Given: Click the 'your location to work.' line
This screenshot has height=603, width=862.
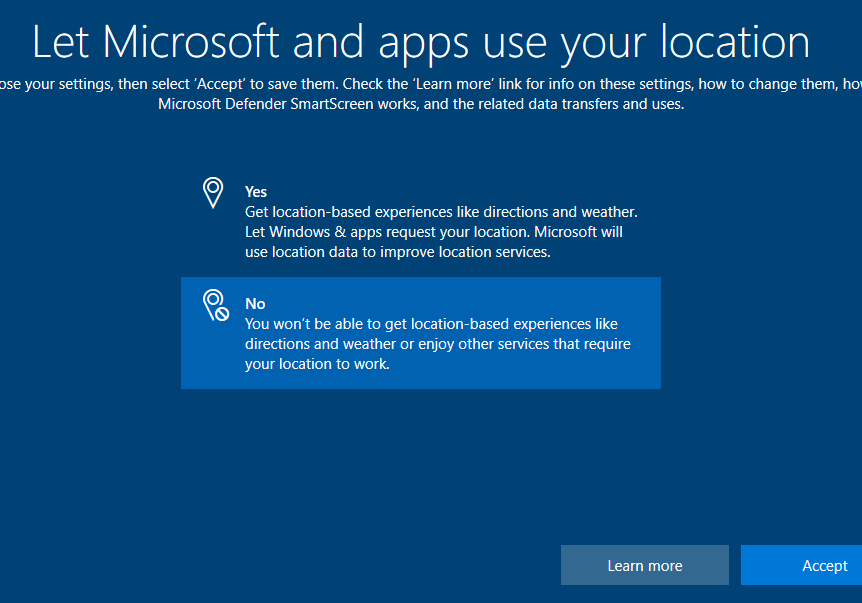Looking at the screenshot, I should click(x=317, y=364).
